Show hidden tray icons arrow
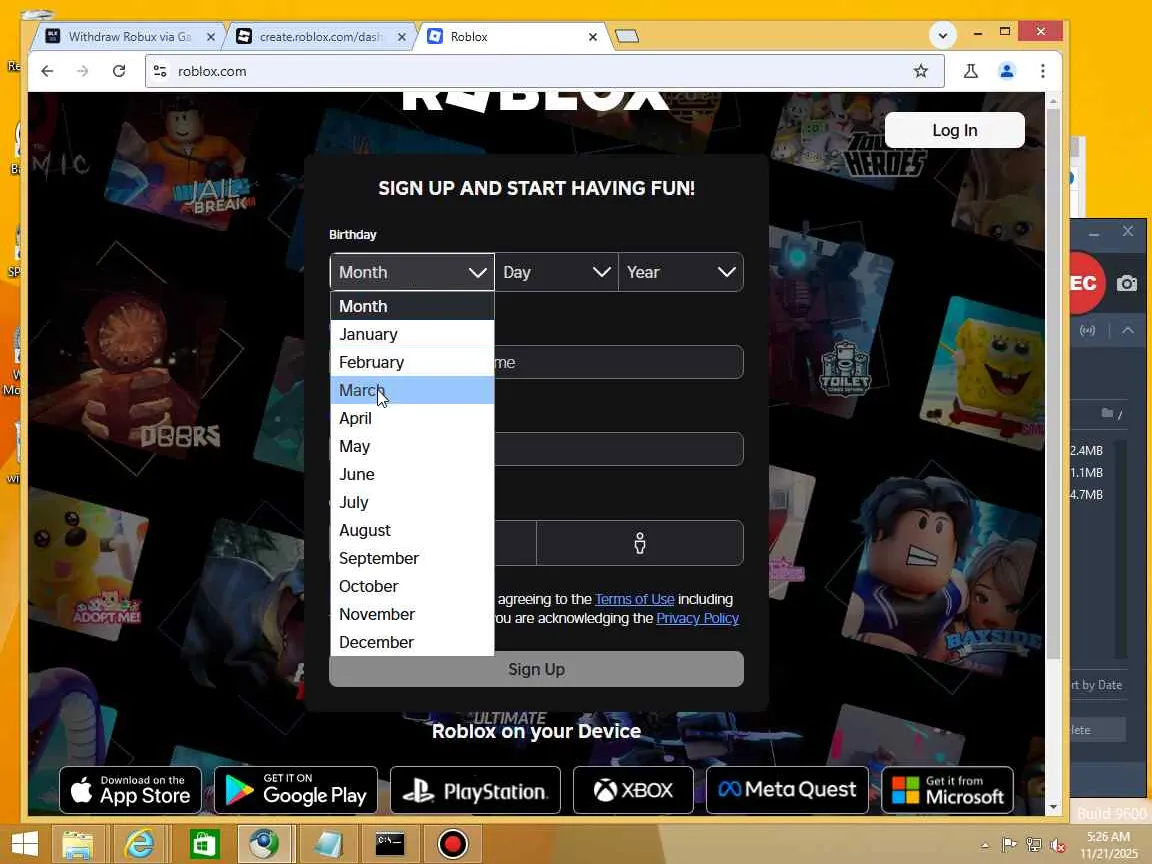1152x864 pixels. coord(985,845)
